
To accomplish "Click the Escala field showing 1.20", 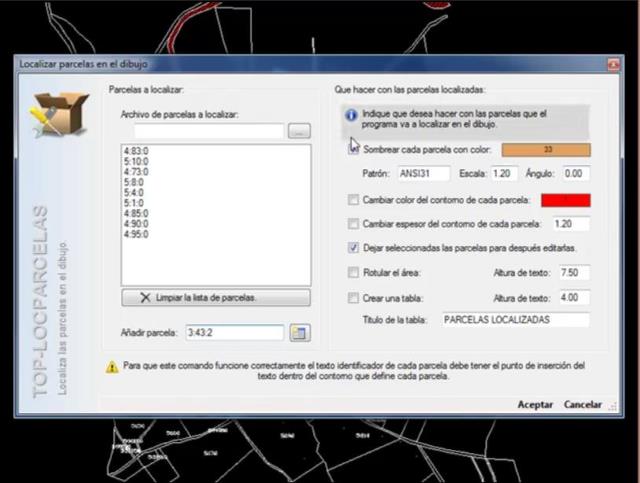I will [504, 174].
